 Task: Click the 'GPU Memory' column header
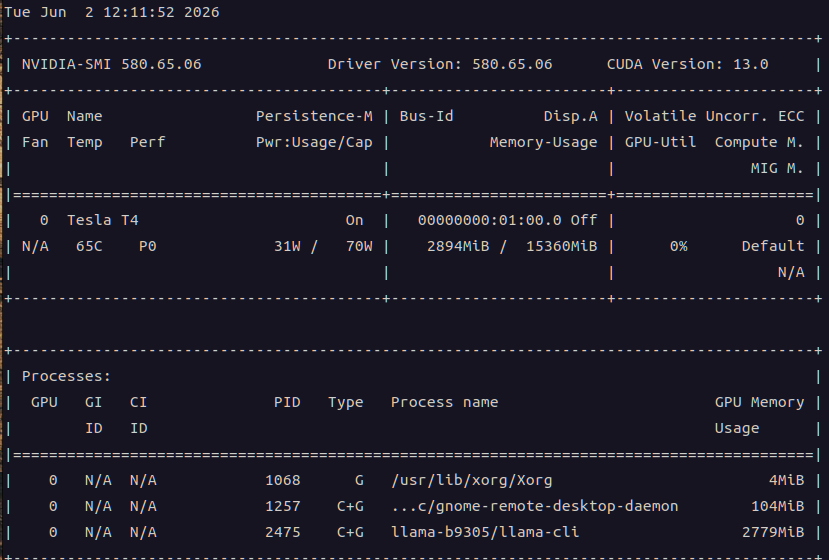click(x=759, y=403)
